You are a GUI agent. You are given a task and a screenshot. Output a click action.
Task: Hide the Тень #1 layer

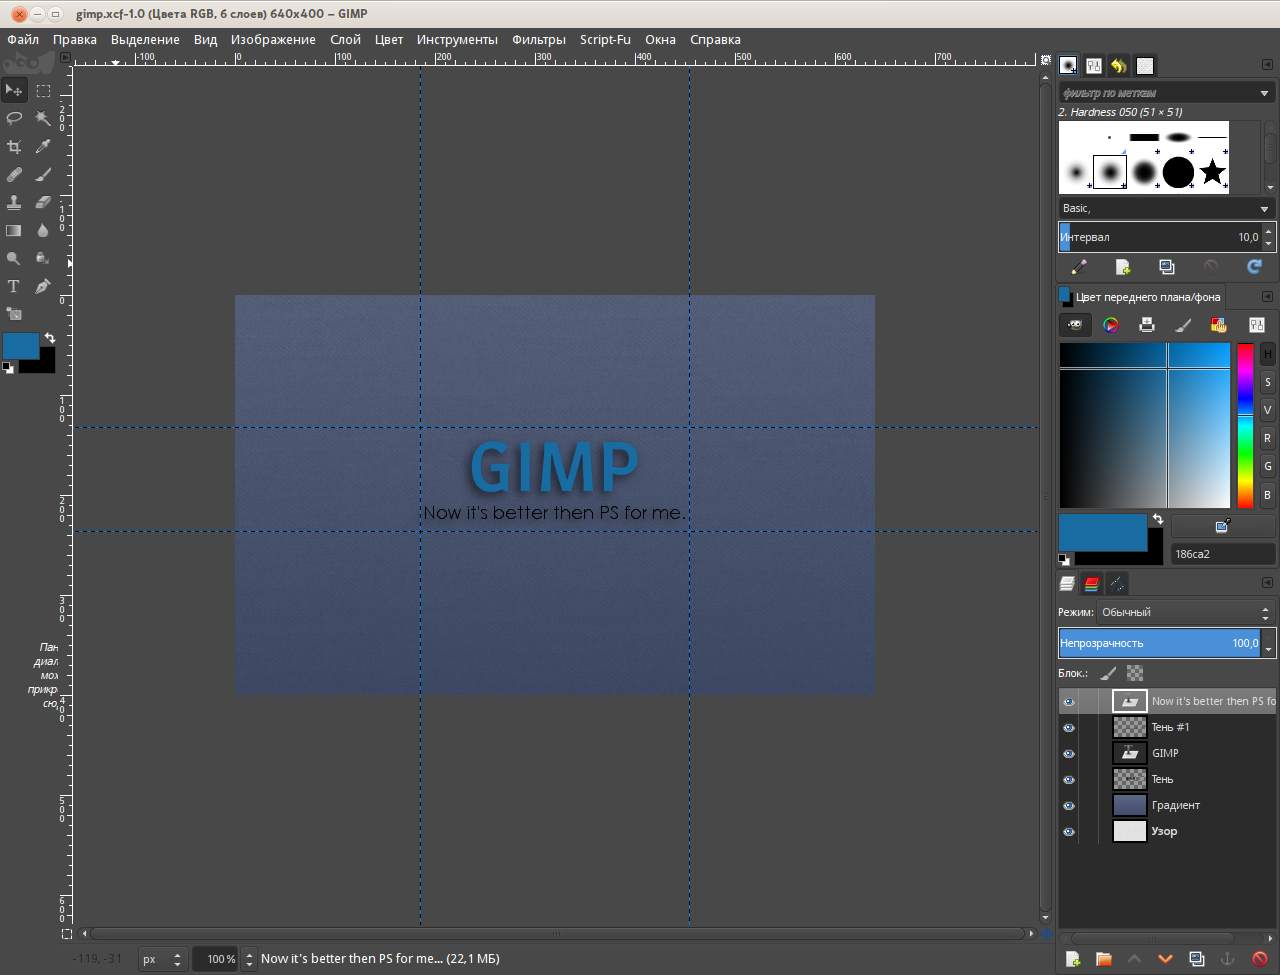tap(1069, 728)
